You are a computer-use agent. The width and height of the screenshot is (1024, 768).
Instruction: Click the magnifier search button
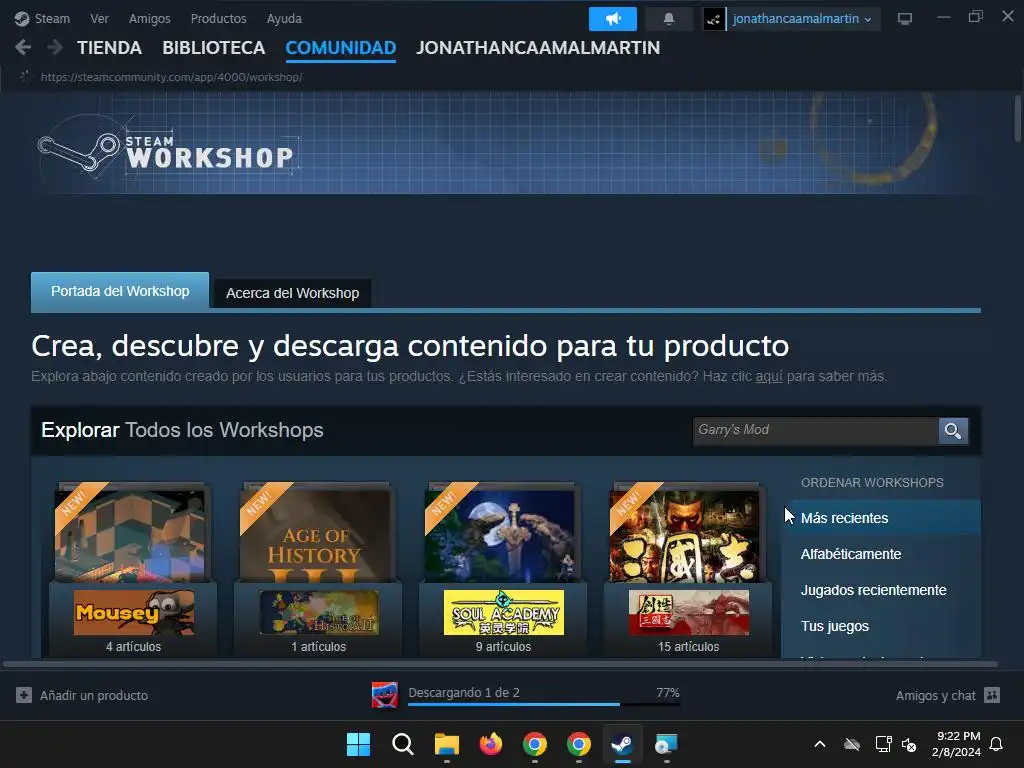tap(953, 430)
